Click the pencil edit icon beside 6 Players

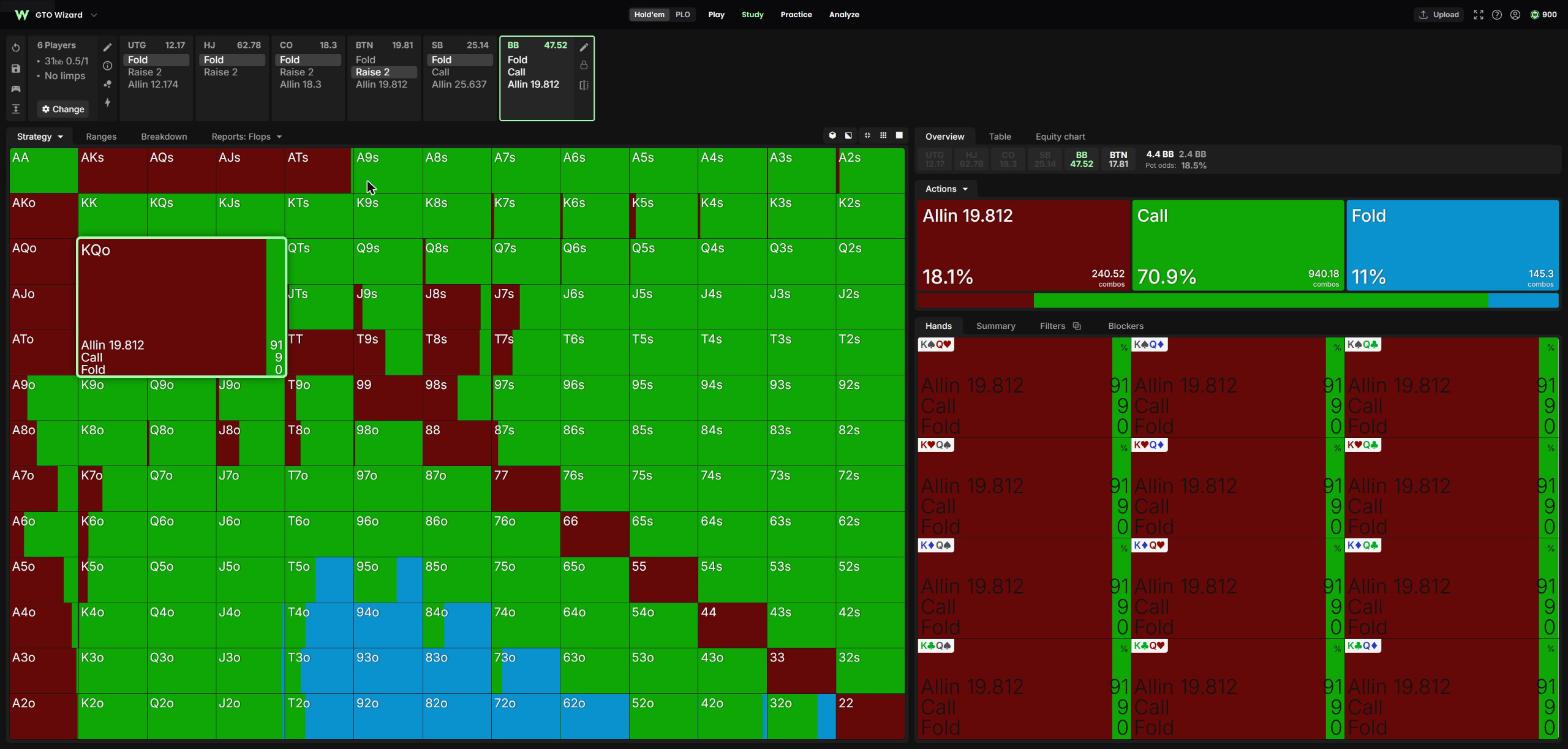pos(107,47)
